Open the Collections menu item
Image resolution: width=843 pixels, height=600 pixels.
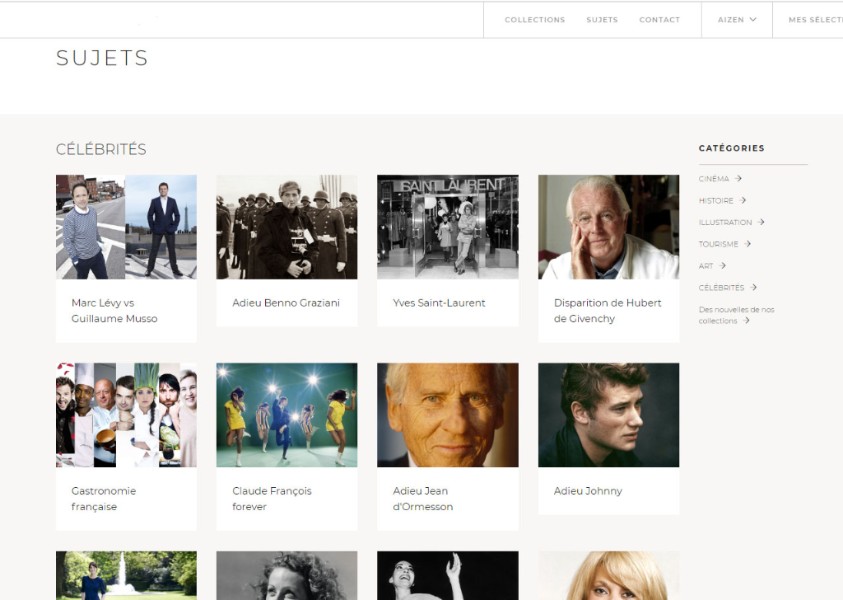click(x=534, y=20)
